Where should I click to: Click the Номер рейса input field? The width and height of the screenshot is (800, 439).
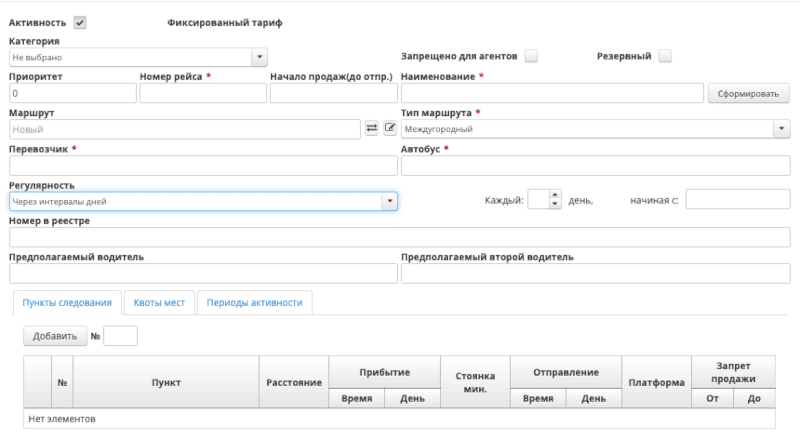pyautogui.click(x=203, y=93)
